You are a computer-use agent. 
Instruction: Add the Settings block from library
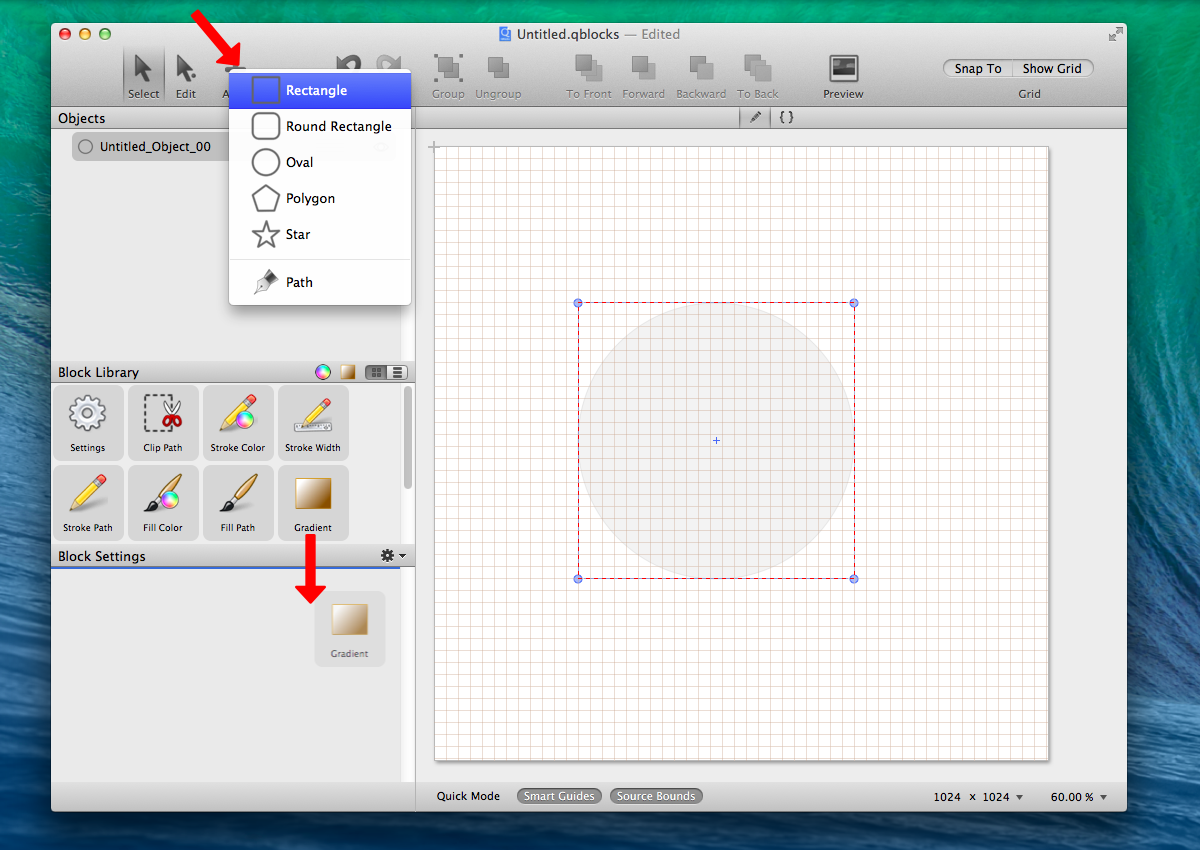(x=88, y=422)
